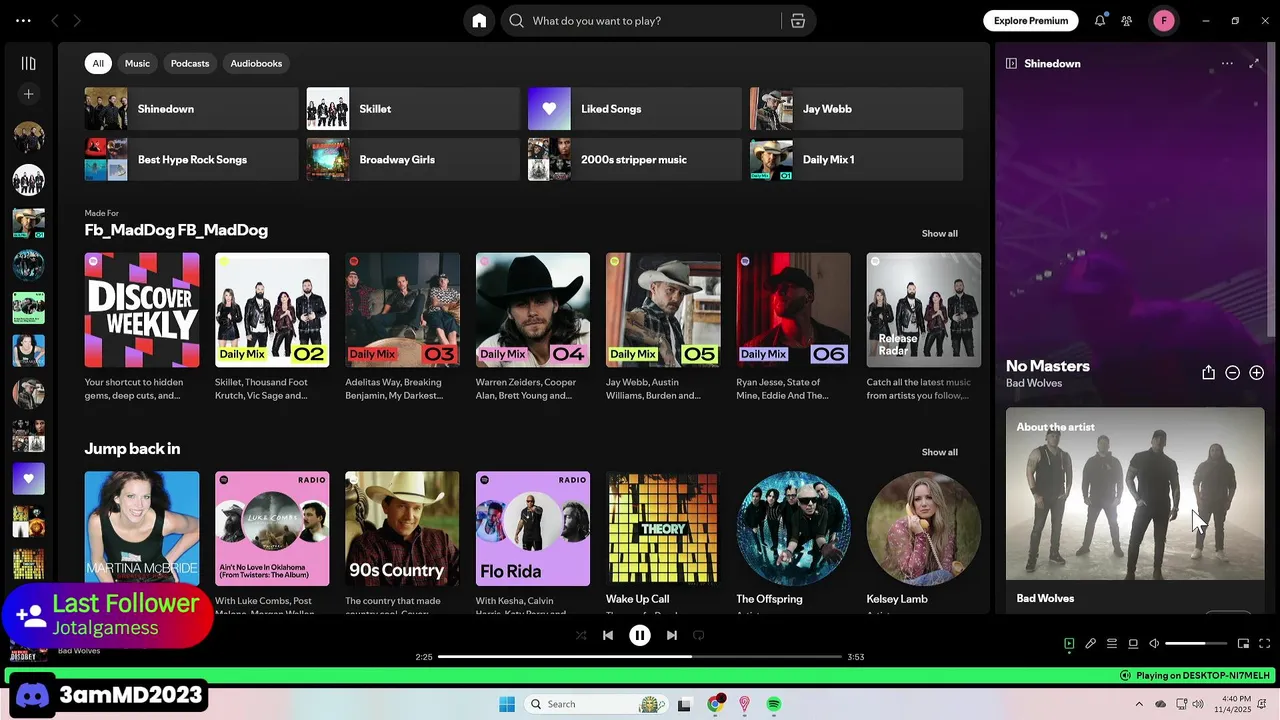Open the Best Hype Rock Songs tile
The height and width of the screenshot is (720, 1280).
pos(192,160)
